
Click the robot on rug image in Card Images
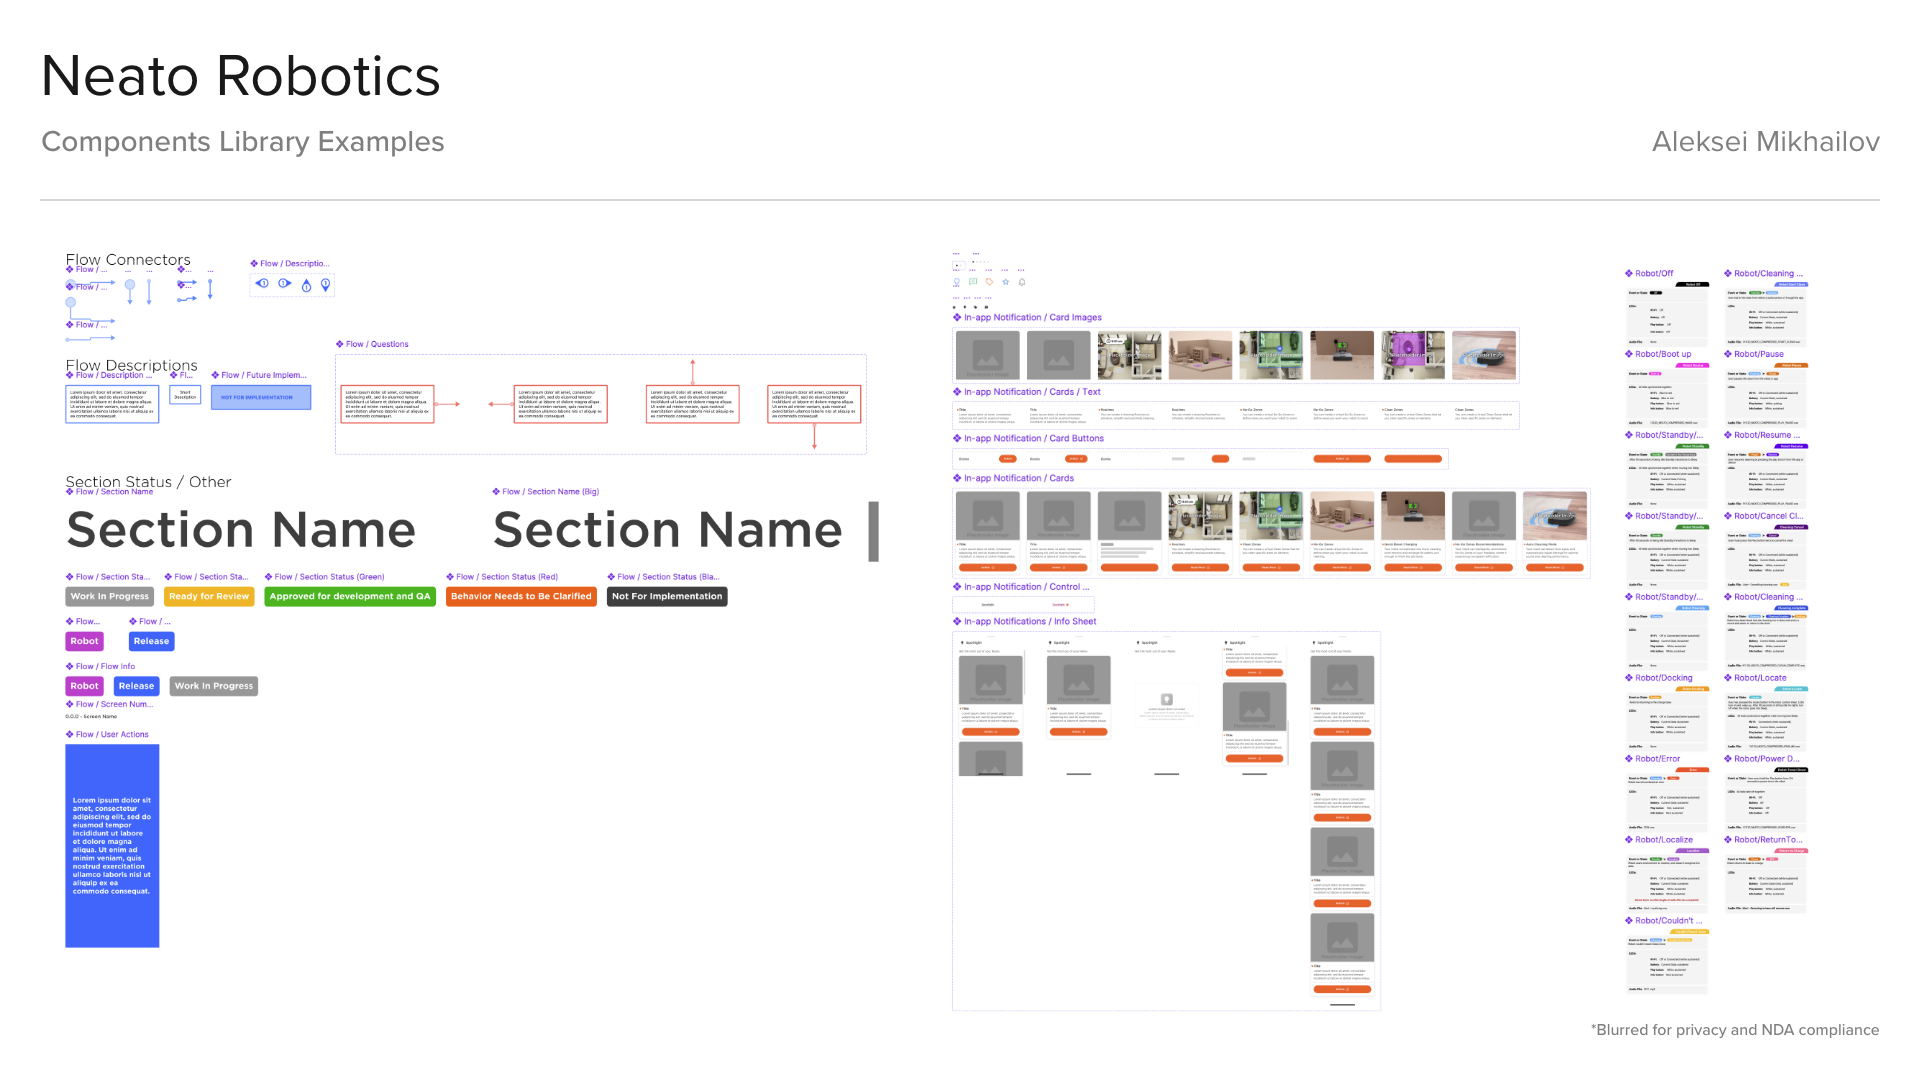click(x=1484, y=355)
